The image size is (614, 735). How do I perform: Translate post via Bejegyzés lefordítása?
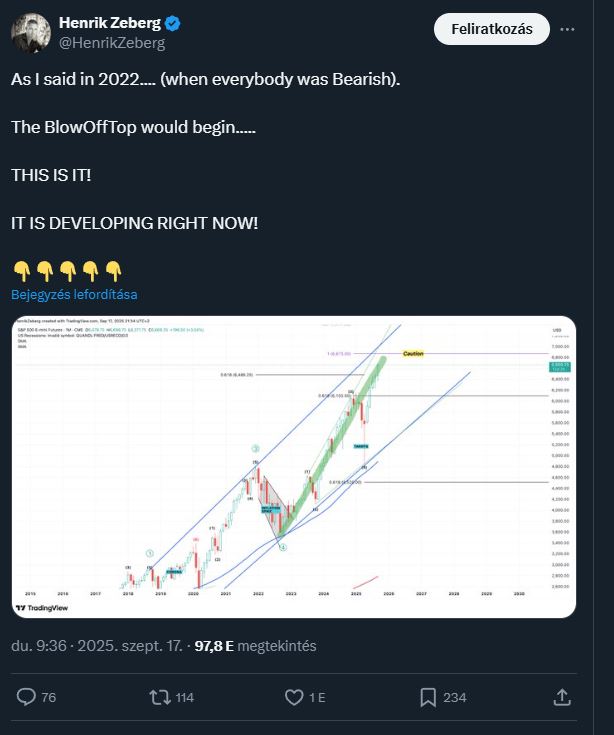pyautogui.click(x=74, y=294)
